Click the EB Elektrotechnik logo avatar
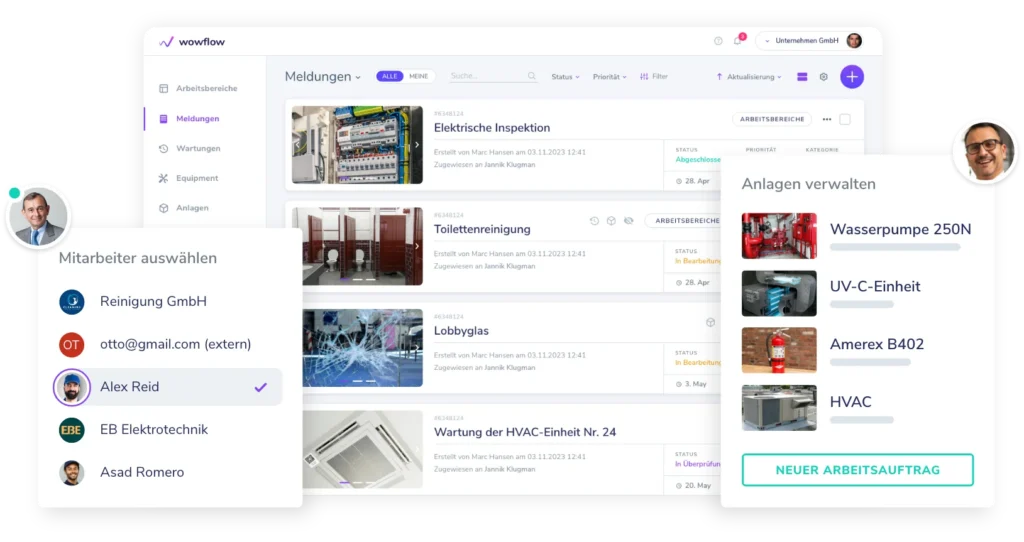Image resolution: width=1024 pixels, height=542 pixels. (x=72, y=430)
